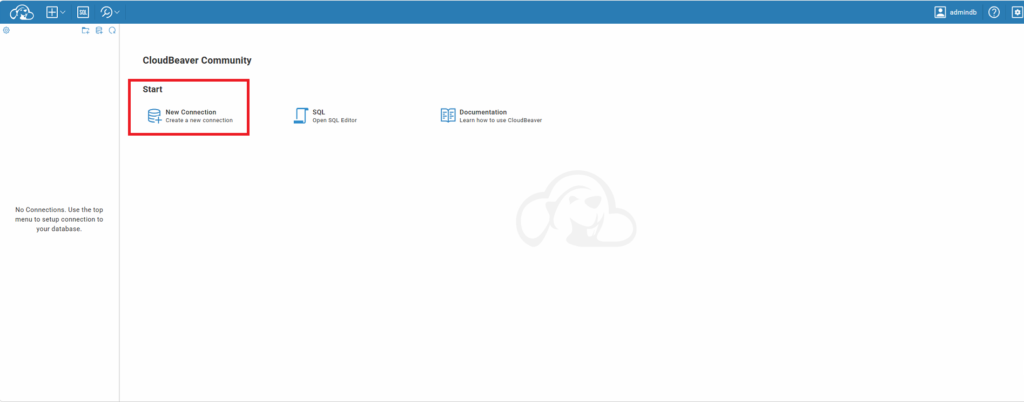The height and width of the screenshot is (402, 1024).
Task: Click the CloudBeaver Community heading
Action: pos(197,61)
